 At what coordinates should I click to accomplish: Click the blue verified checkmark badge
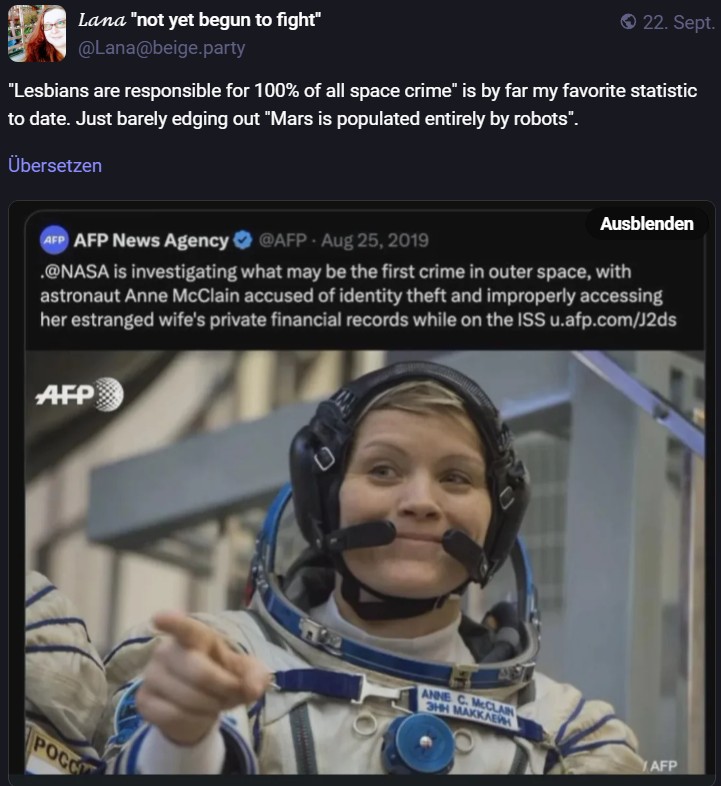[243, 241]
